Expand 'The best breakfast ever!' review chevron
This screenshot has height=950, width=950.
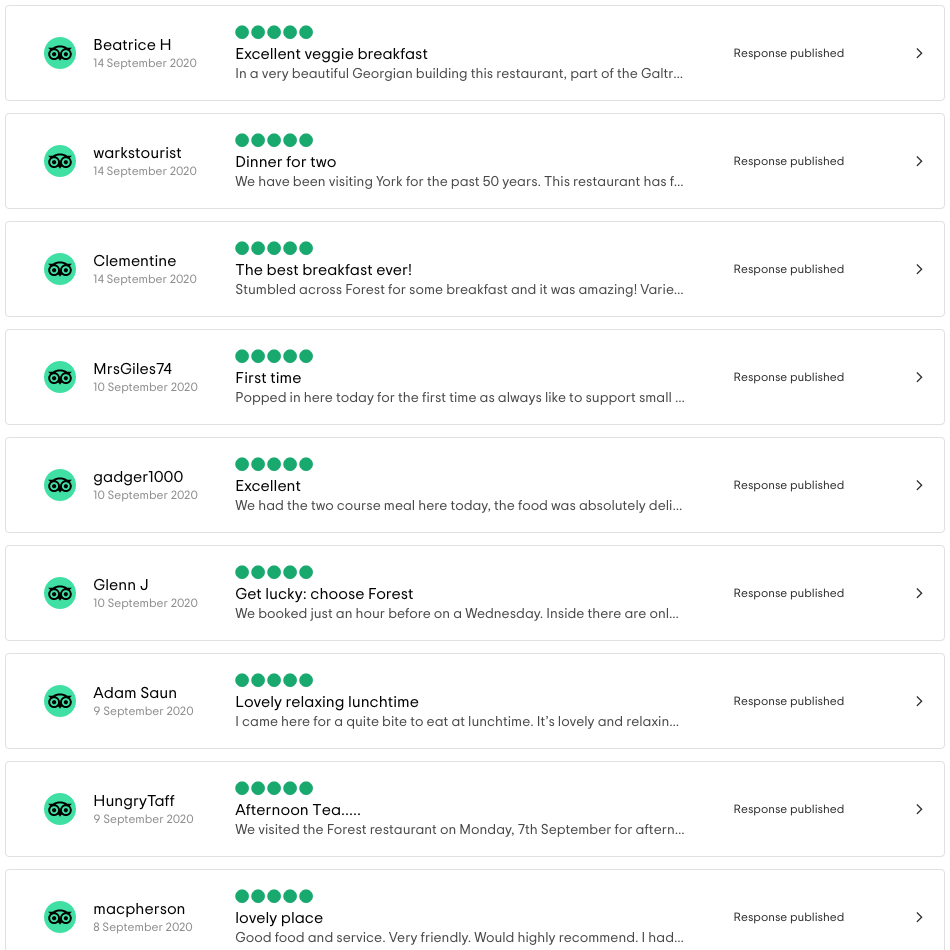pos(919,269)
